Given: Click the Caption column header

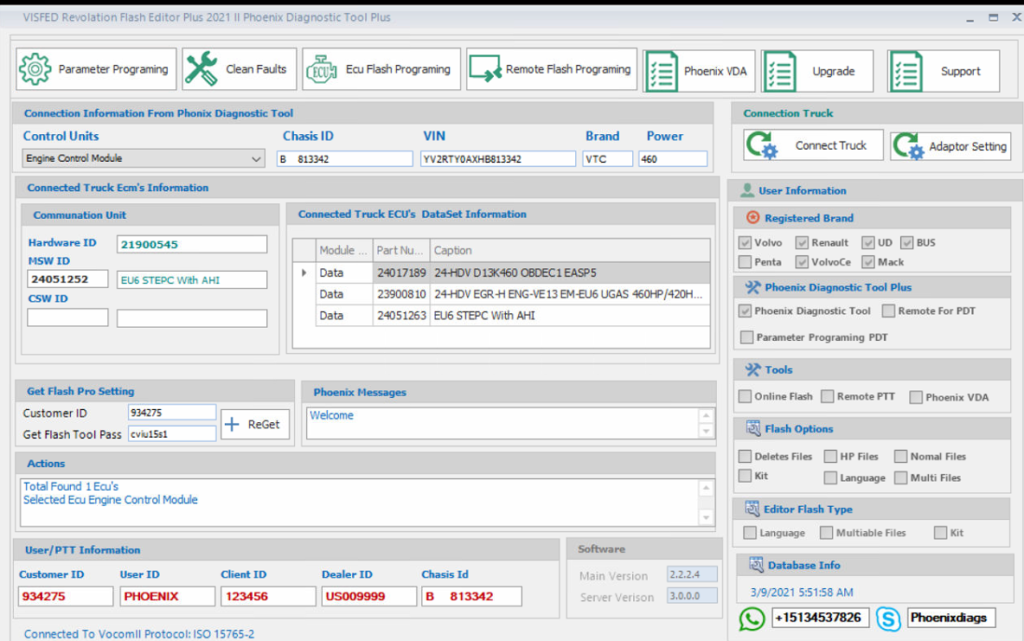Looking at the screenshot, I should 569,251.
